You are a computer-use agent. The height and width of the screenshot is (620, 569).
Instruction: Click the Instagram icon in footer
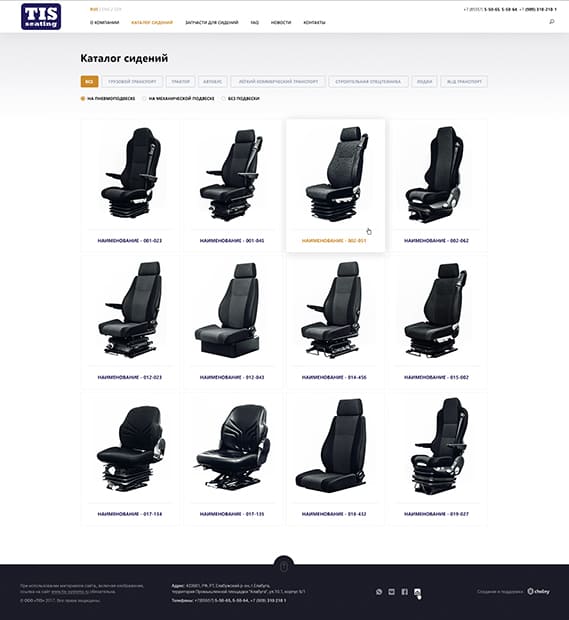tap(417, 592)
